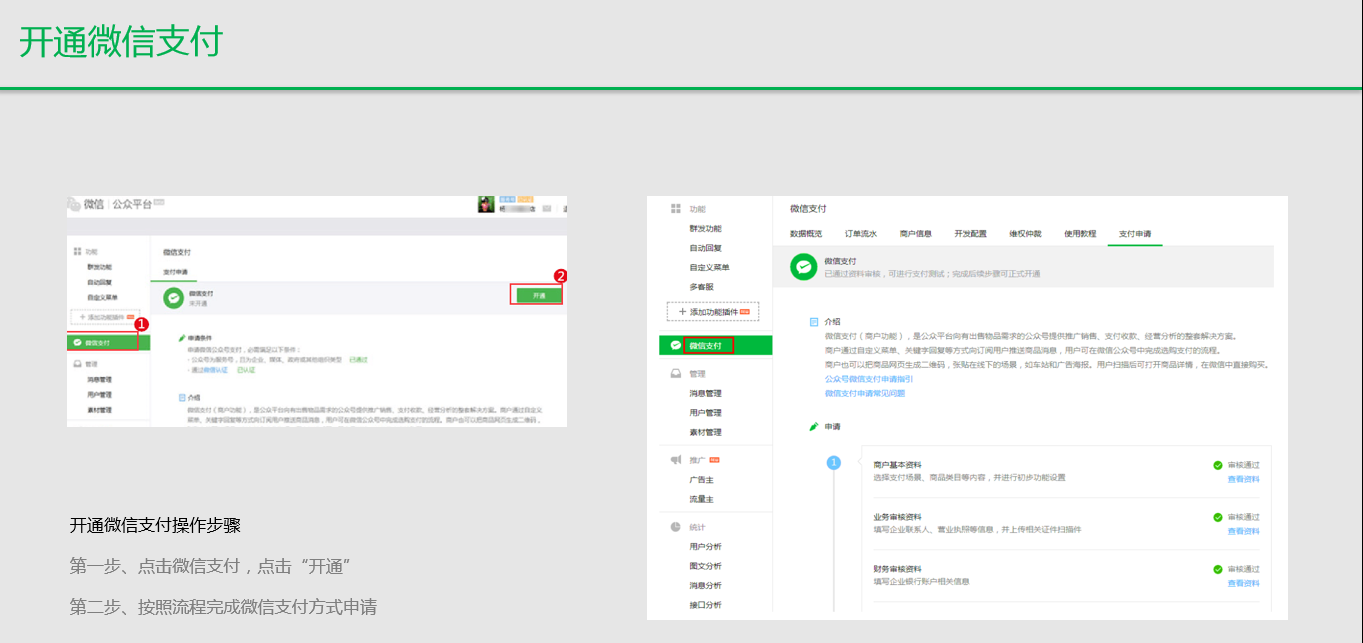Open the 公众号微信支付申请指引 link
This screenshot has width=1363, height=643.
point(869,380)
